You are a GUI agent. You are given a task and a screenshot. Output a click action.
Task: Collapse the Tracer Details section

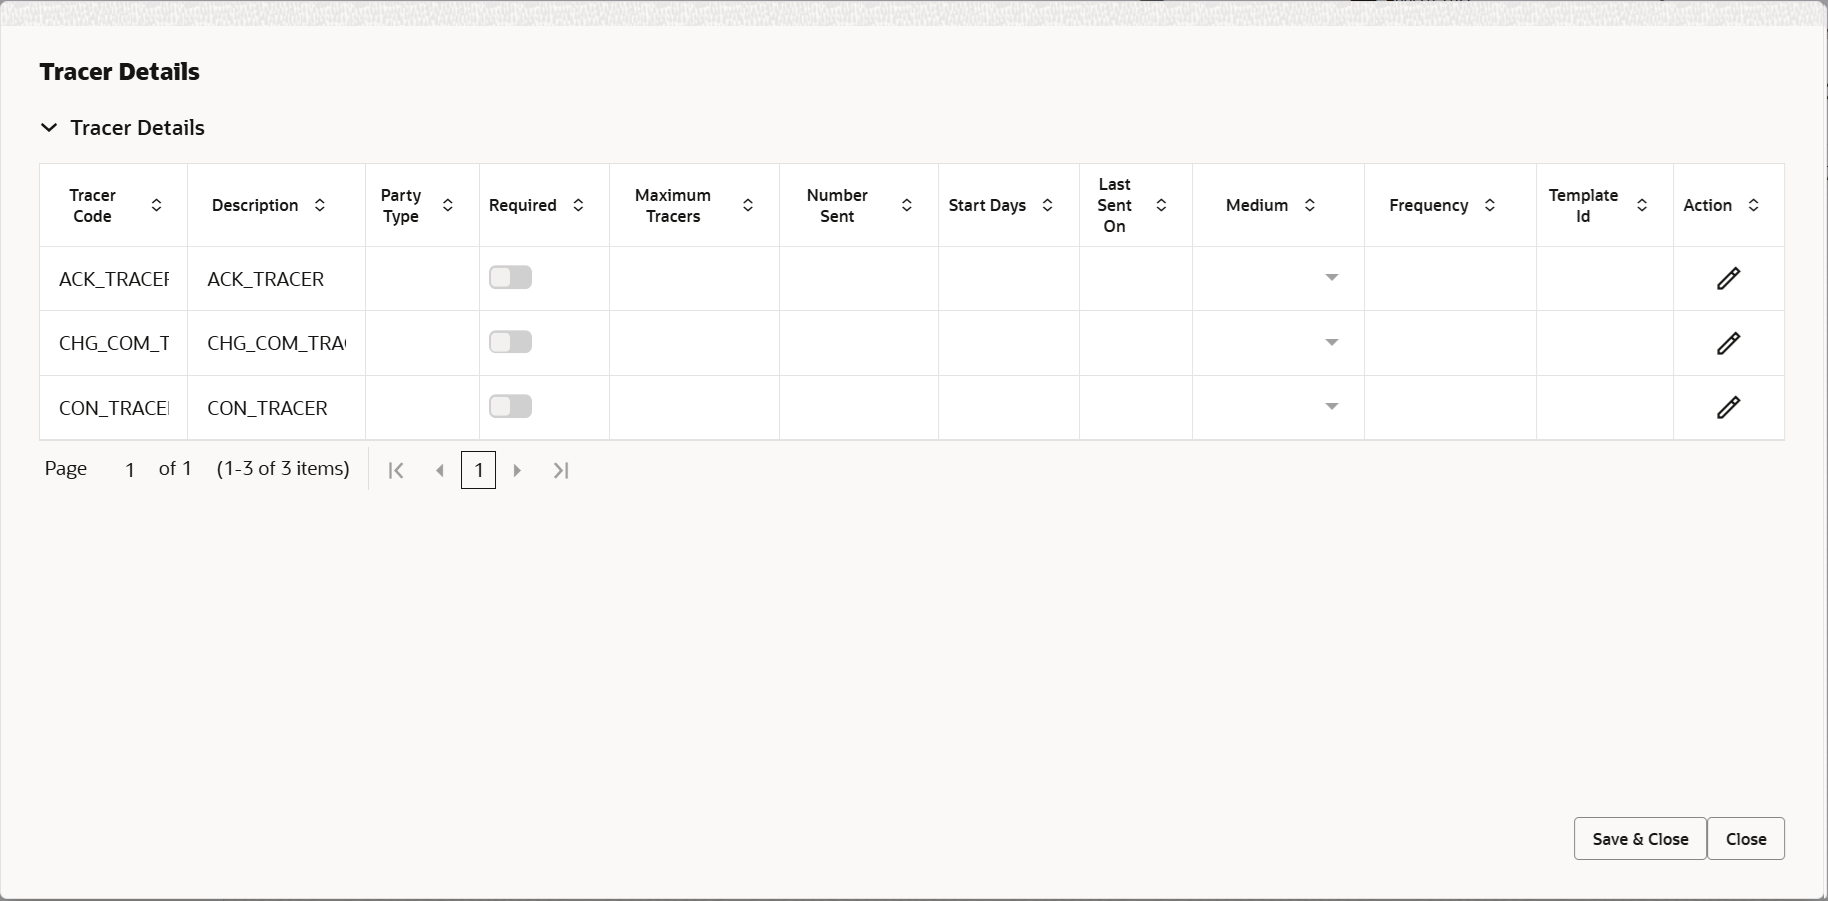coord(49,128)
